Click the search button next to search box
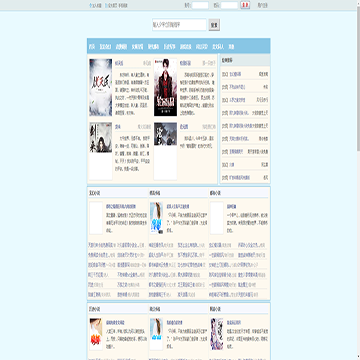Viewport: 360px width, 360px height. tap(214, 25)
